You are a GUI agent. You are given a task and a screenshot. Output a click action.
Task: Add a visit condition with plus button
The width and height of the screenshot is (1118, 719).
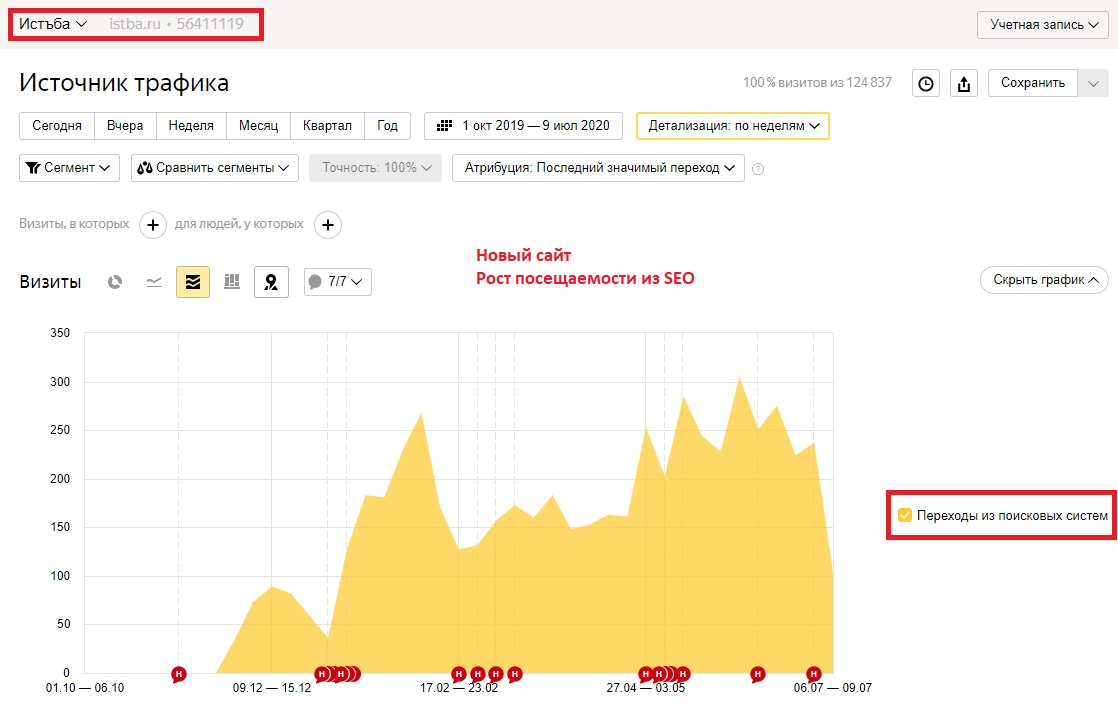[x=153, y=225]
